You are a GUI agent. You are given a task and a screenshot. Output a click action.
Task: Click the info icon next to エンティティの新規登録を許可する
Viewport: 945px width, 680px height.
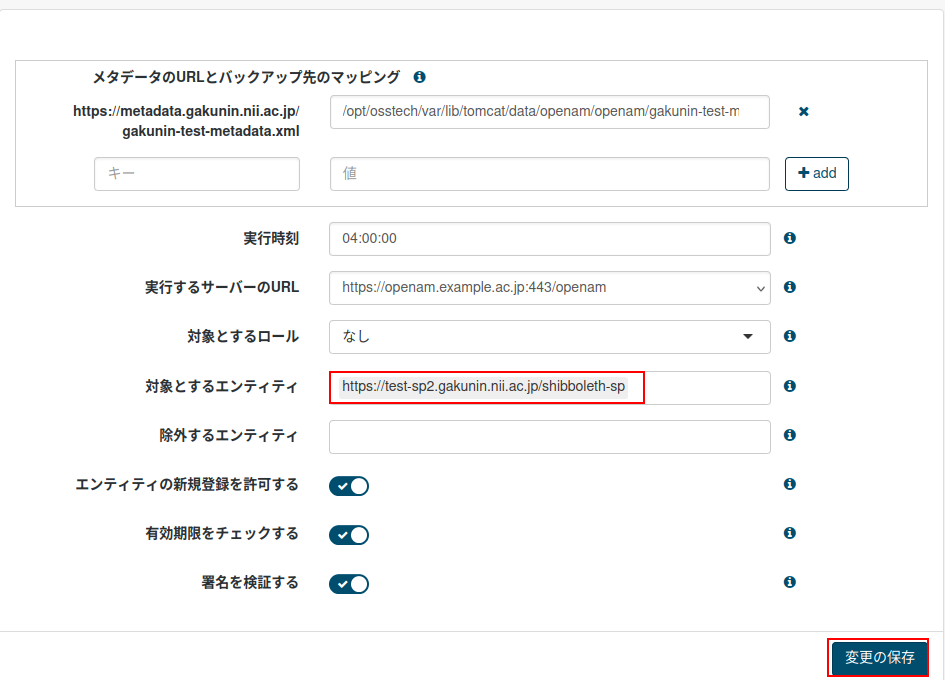pyautogui.click(x=789, y=484)
